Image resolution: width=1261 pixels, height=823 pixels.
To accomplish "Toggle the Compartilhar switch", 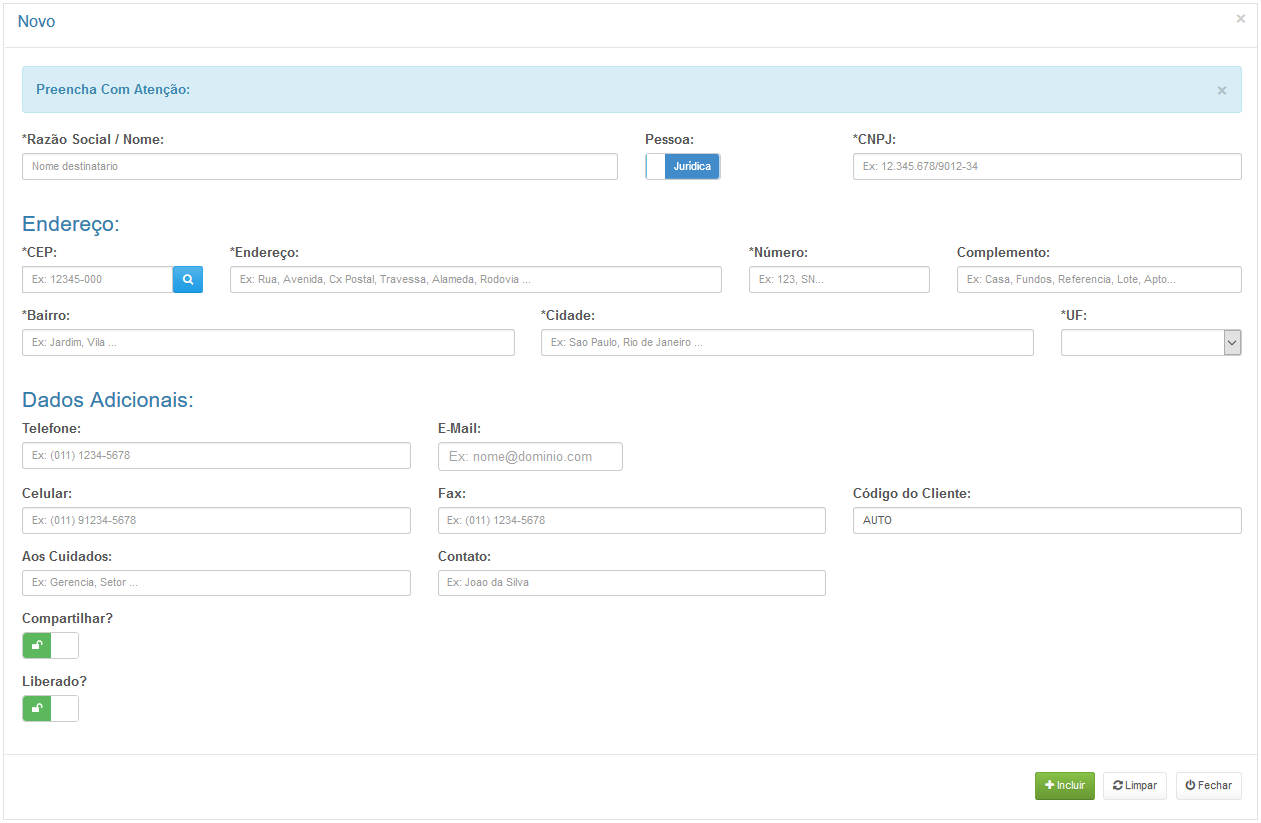I will click(50, 646).
